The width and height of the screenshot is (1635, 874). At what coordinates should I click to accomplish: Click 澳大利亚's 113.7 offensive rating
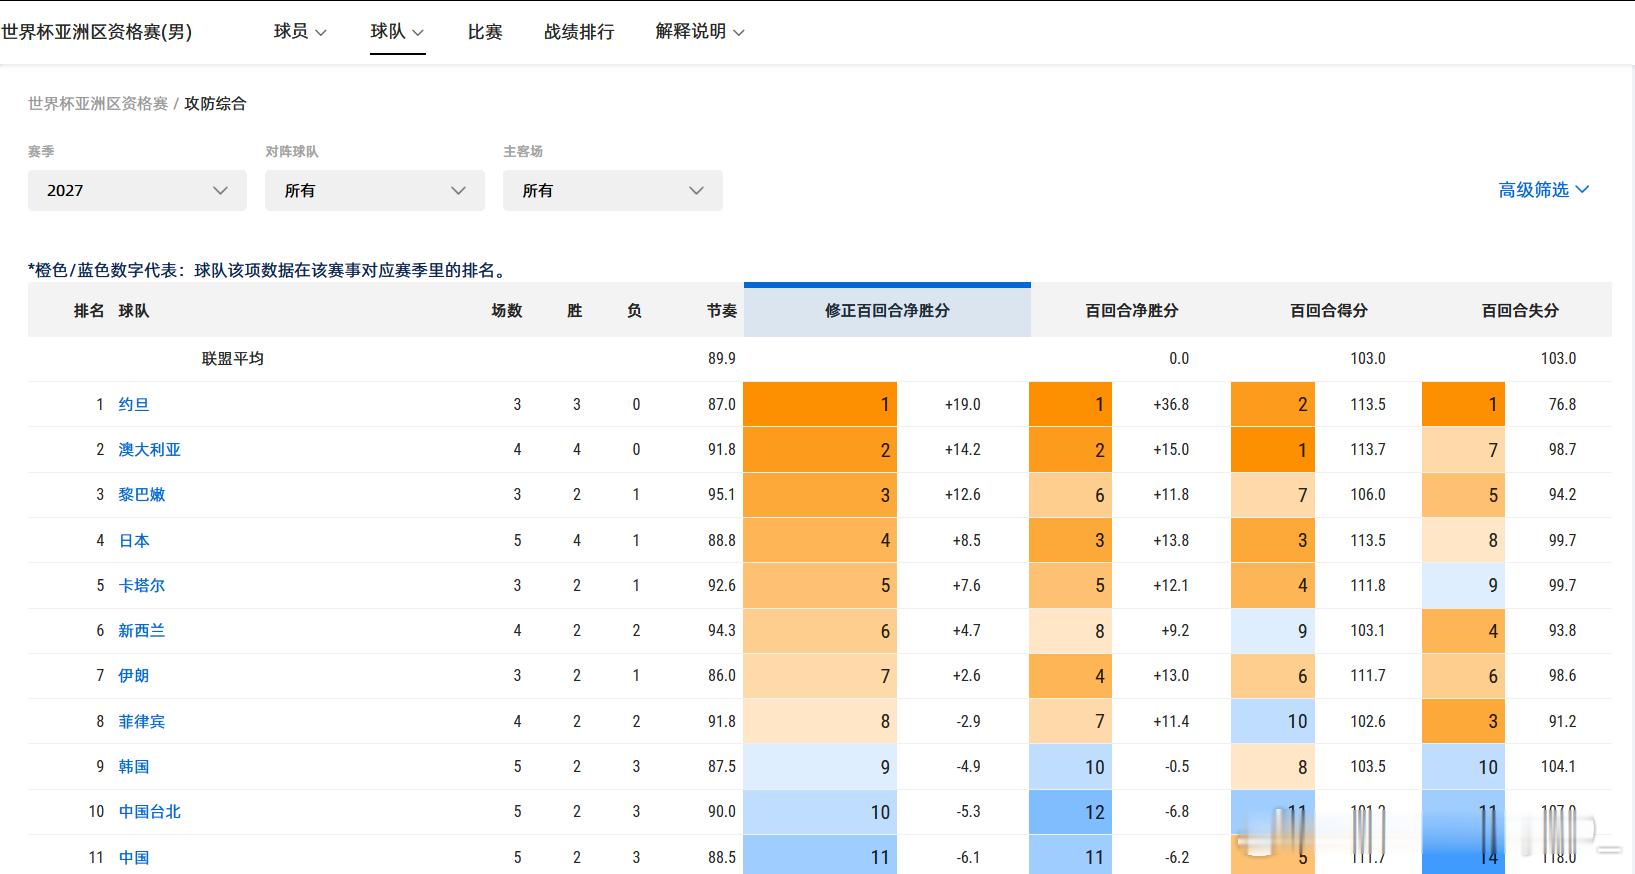pyautogui.click(x=1368, y=449)
